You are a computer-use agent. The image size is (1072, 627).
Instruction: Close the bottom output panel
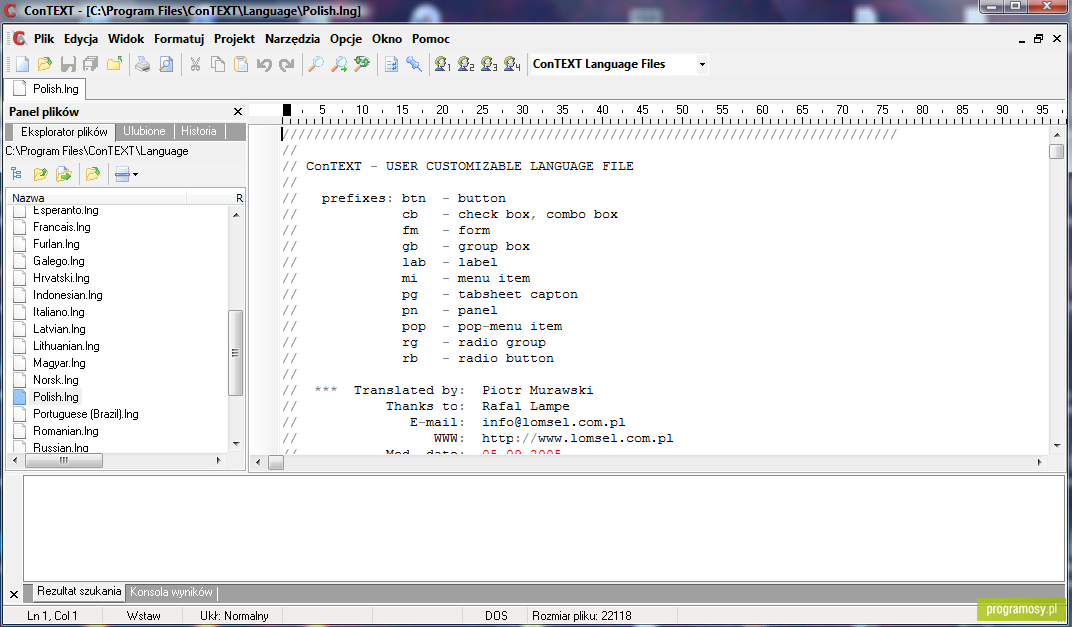coord(14,594)
